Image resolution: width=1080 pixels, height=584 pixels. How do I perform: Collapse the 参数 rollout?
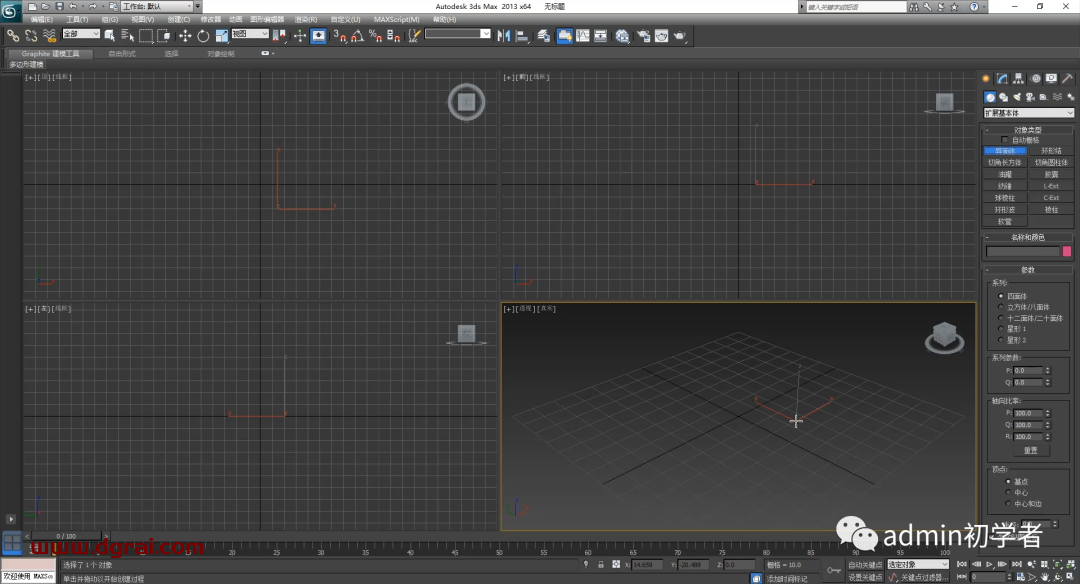(x=1028, y=270)
